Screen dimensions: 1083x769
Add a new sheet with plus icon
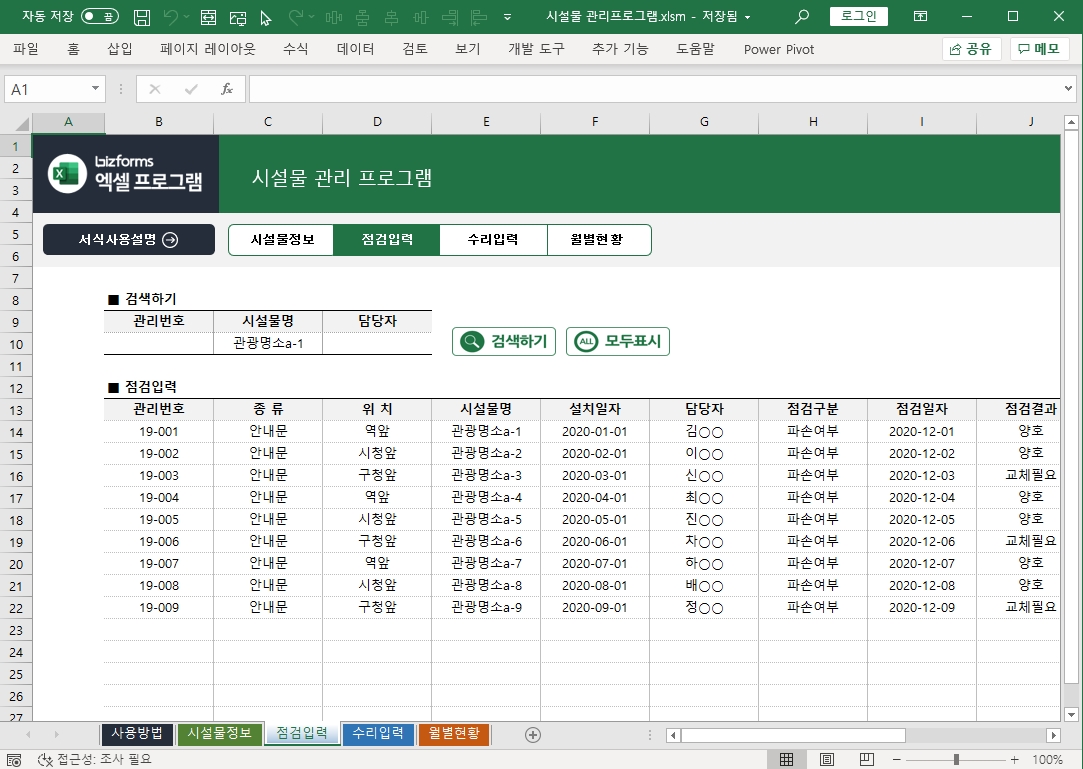coord(533,735)
